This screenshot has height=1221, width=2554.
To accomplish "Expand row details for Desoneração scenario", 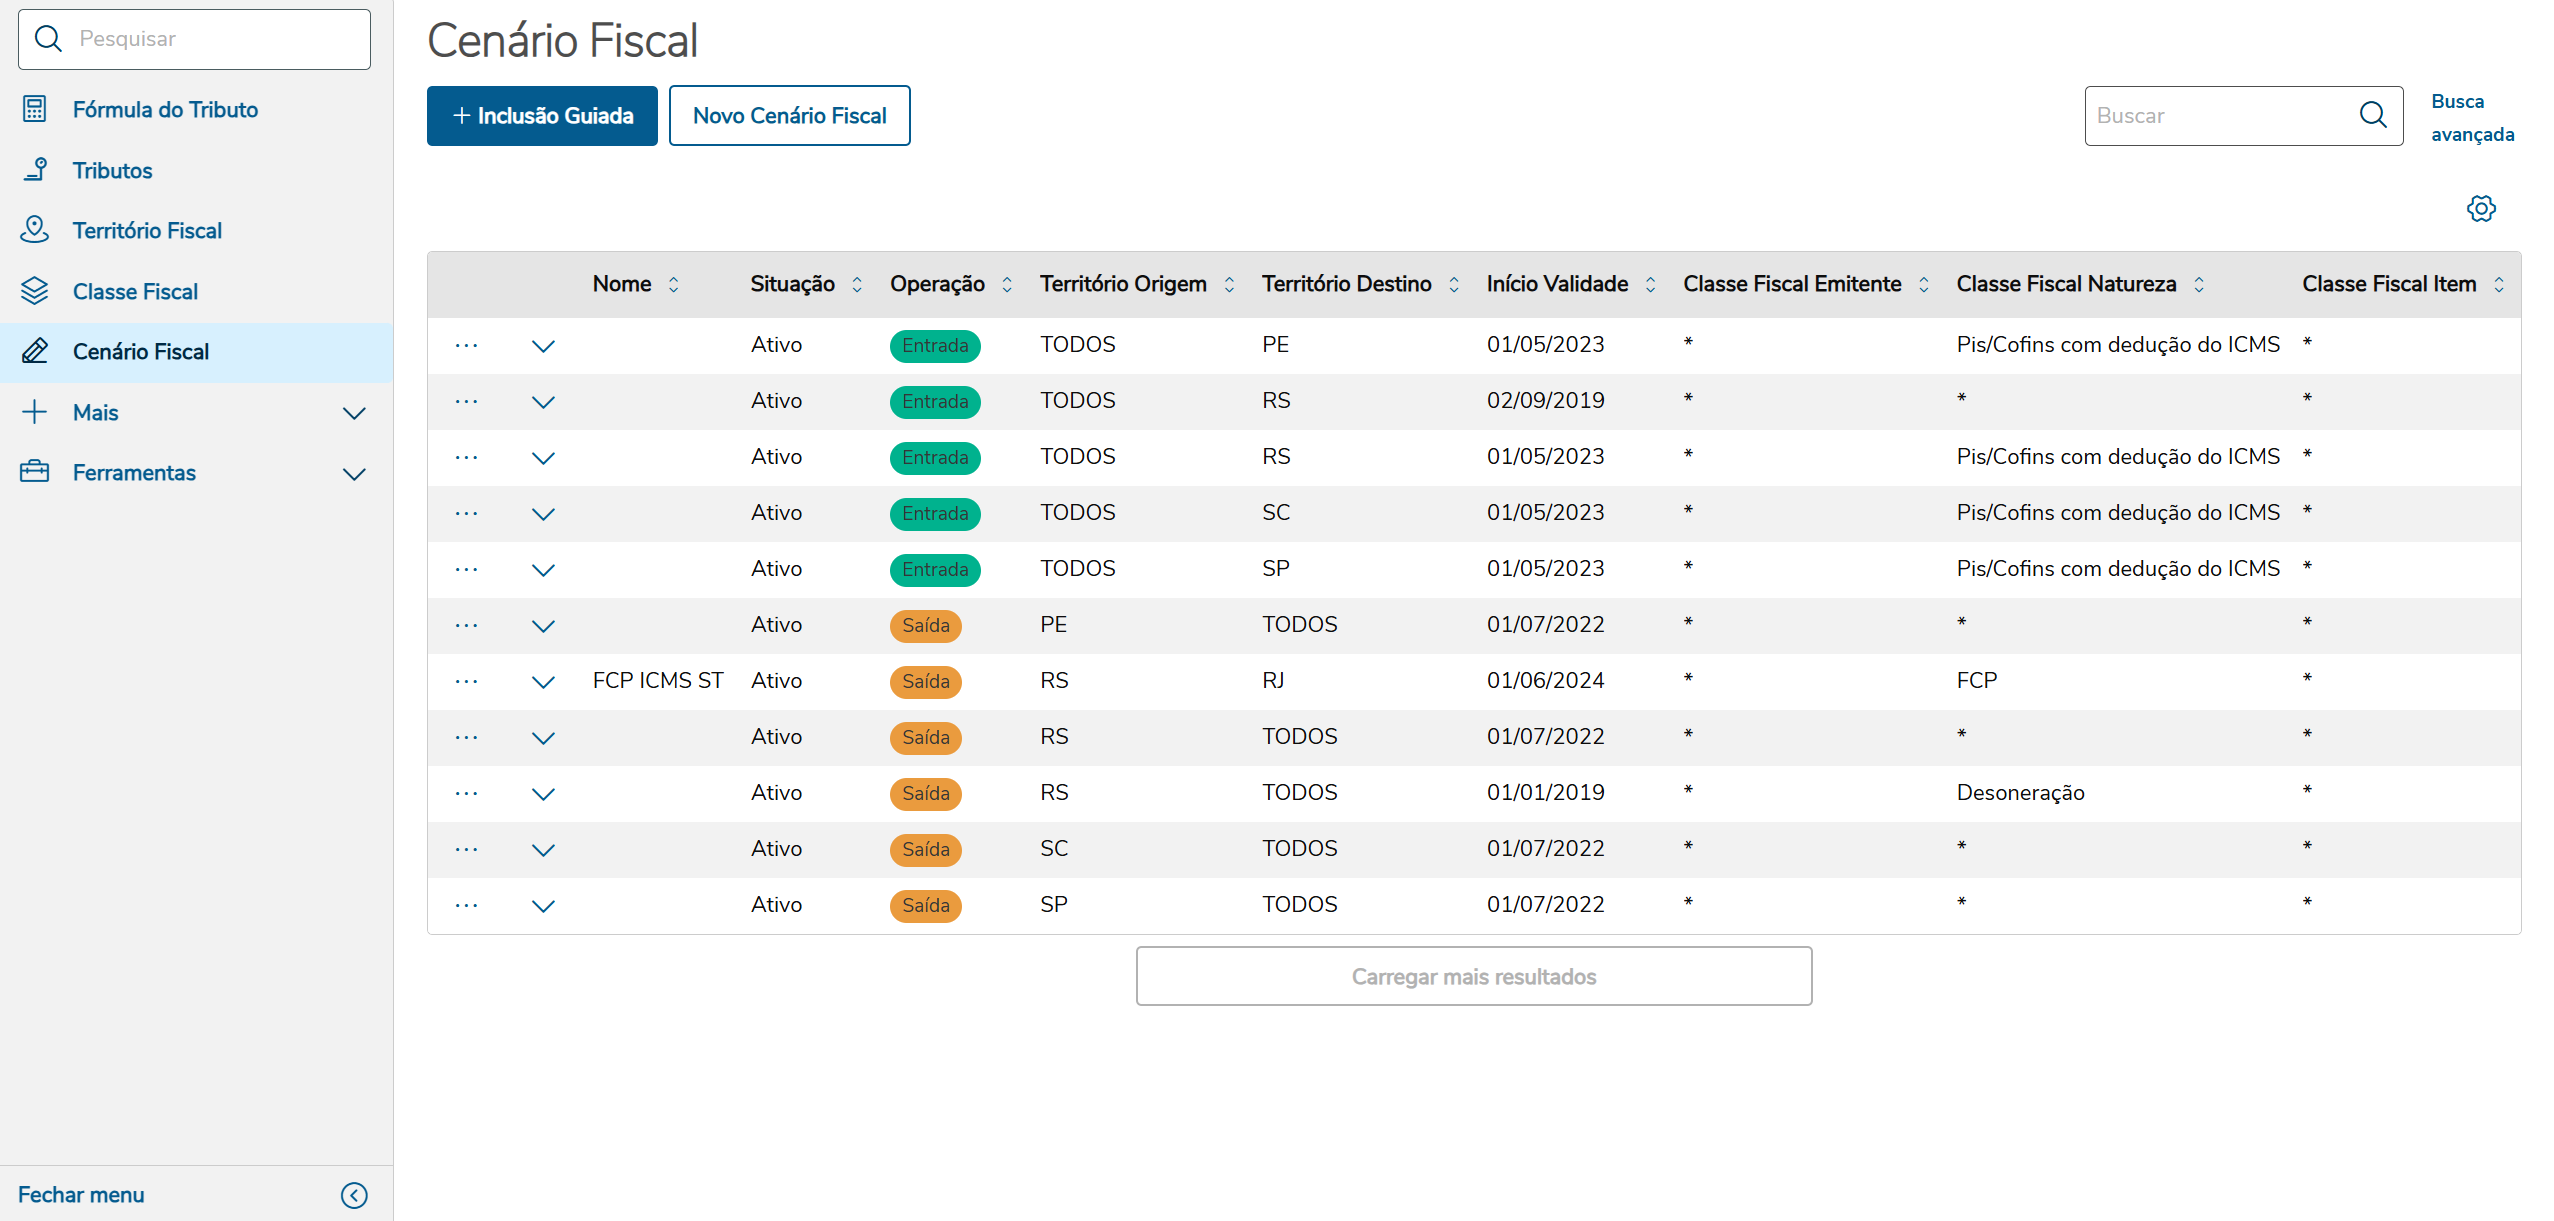I will click(543, 794).
